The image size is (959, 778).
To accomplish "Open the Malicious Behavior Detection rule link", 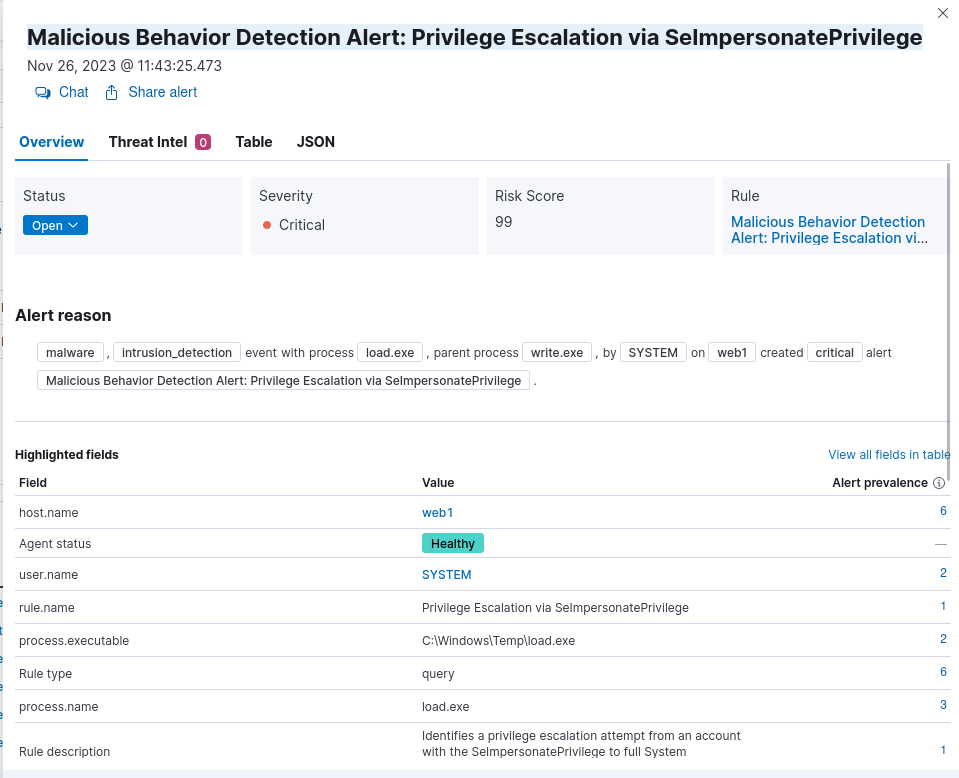I will [828, 230].
